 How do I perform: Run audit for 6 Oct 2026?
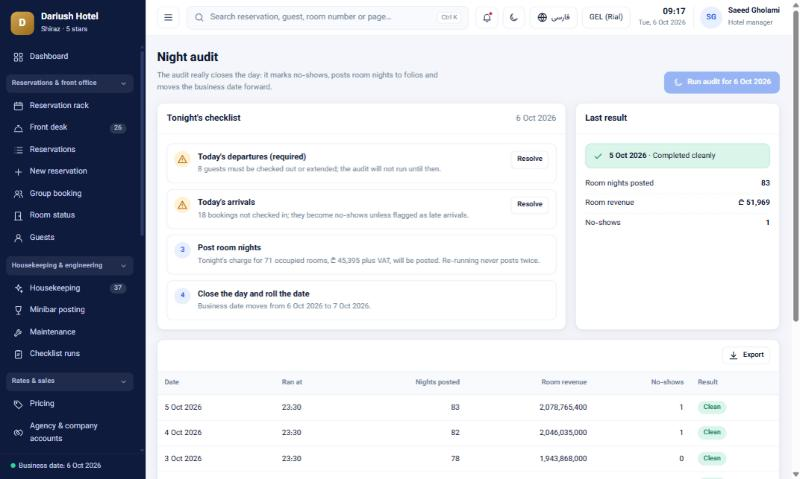[721, 82]
